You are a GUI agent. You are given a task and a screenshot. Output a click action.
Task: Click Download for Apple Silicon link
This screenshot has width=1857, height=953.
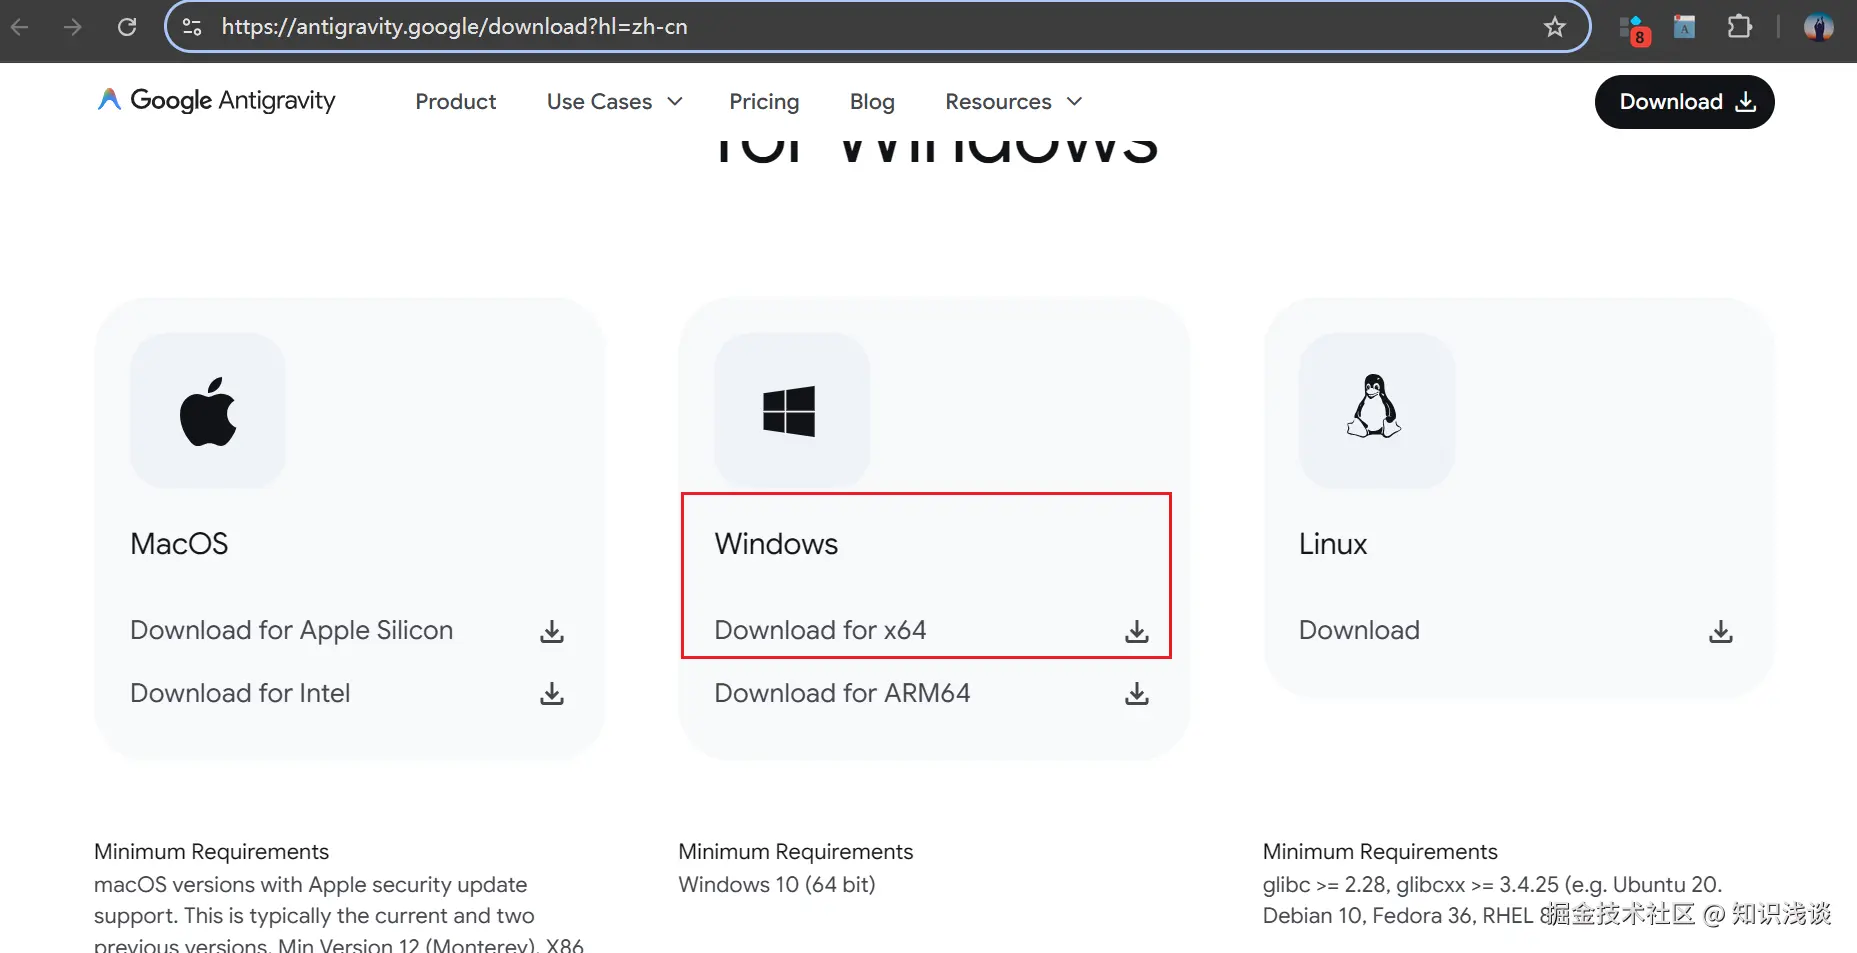pyautogui.click(x=292, y=631)
